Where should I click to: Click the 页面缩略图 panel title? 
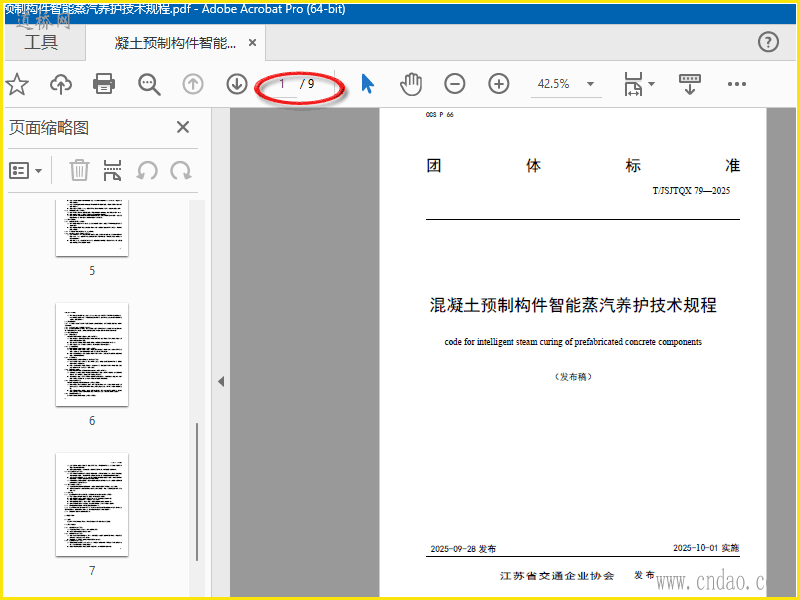[x=49, y=128]
